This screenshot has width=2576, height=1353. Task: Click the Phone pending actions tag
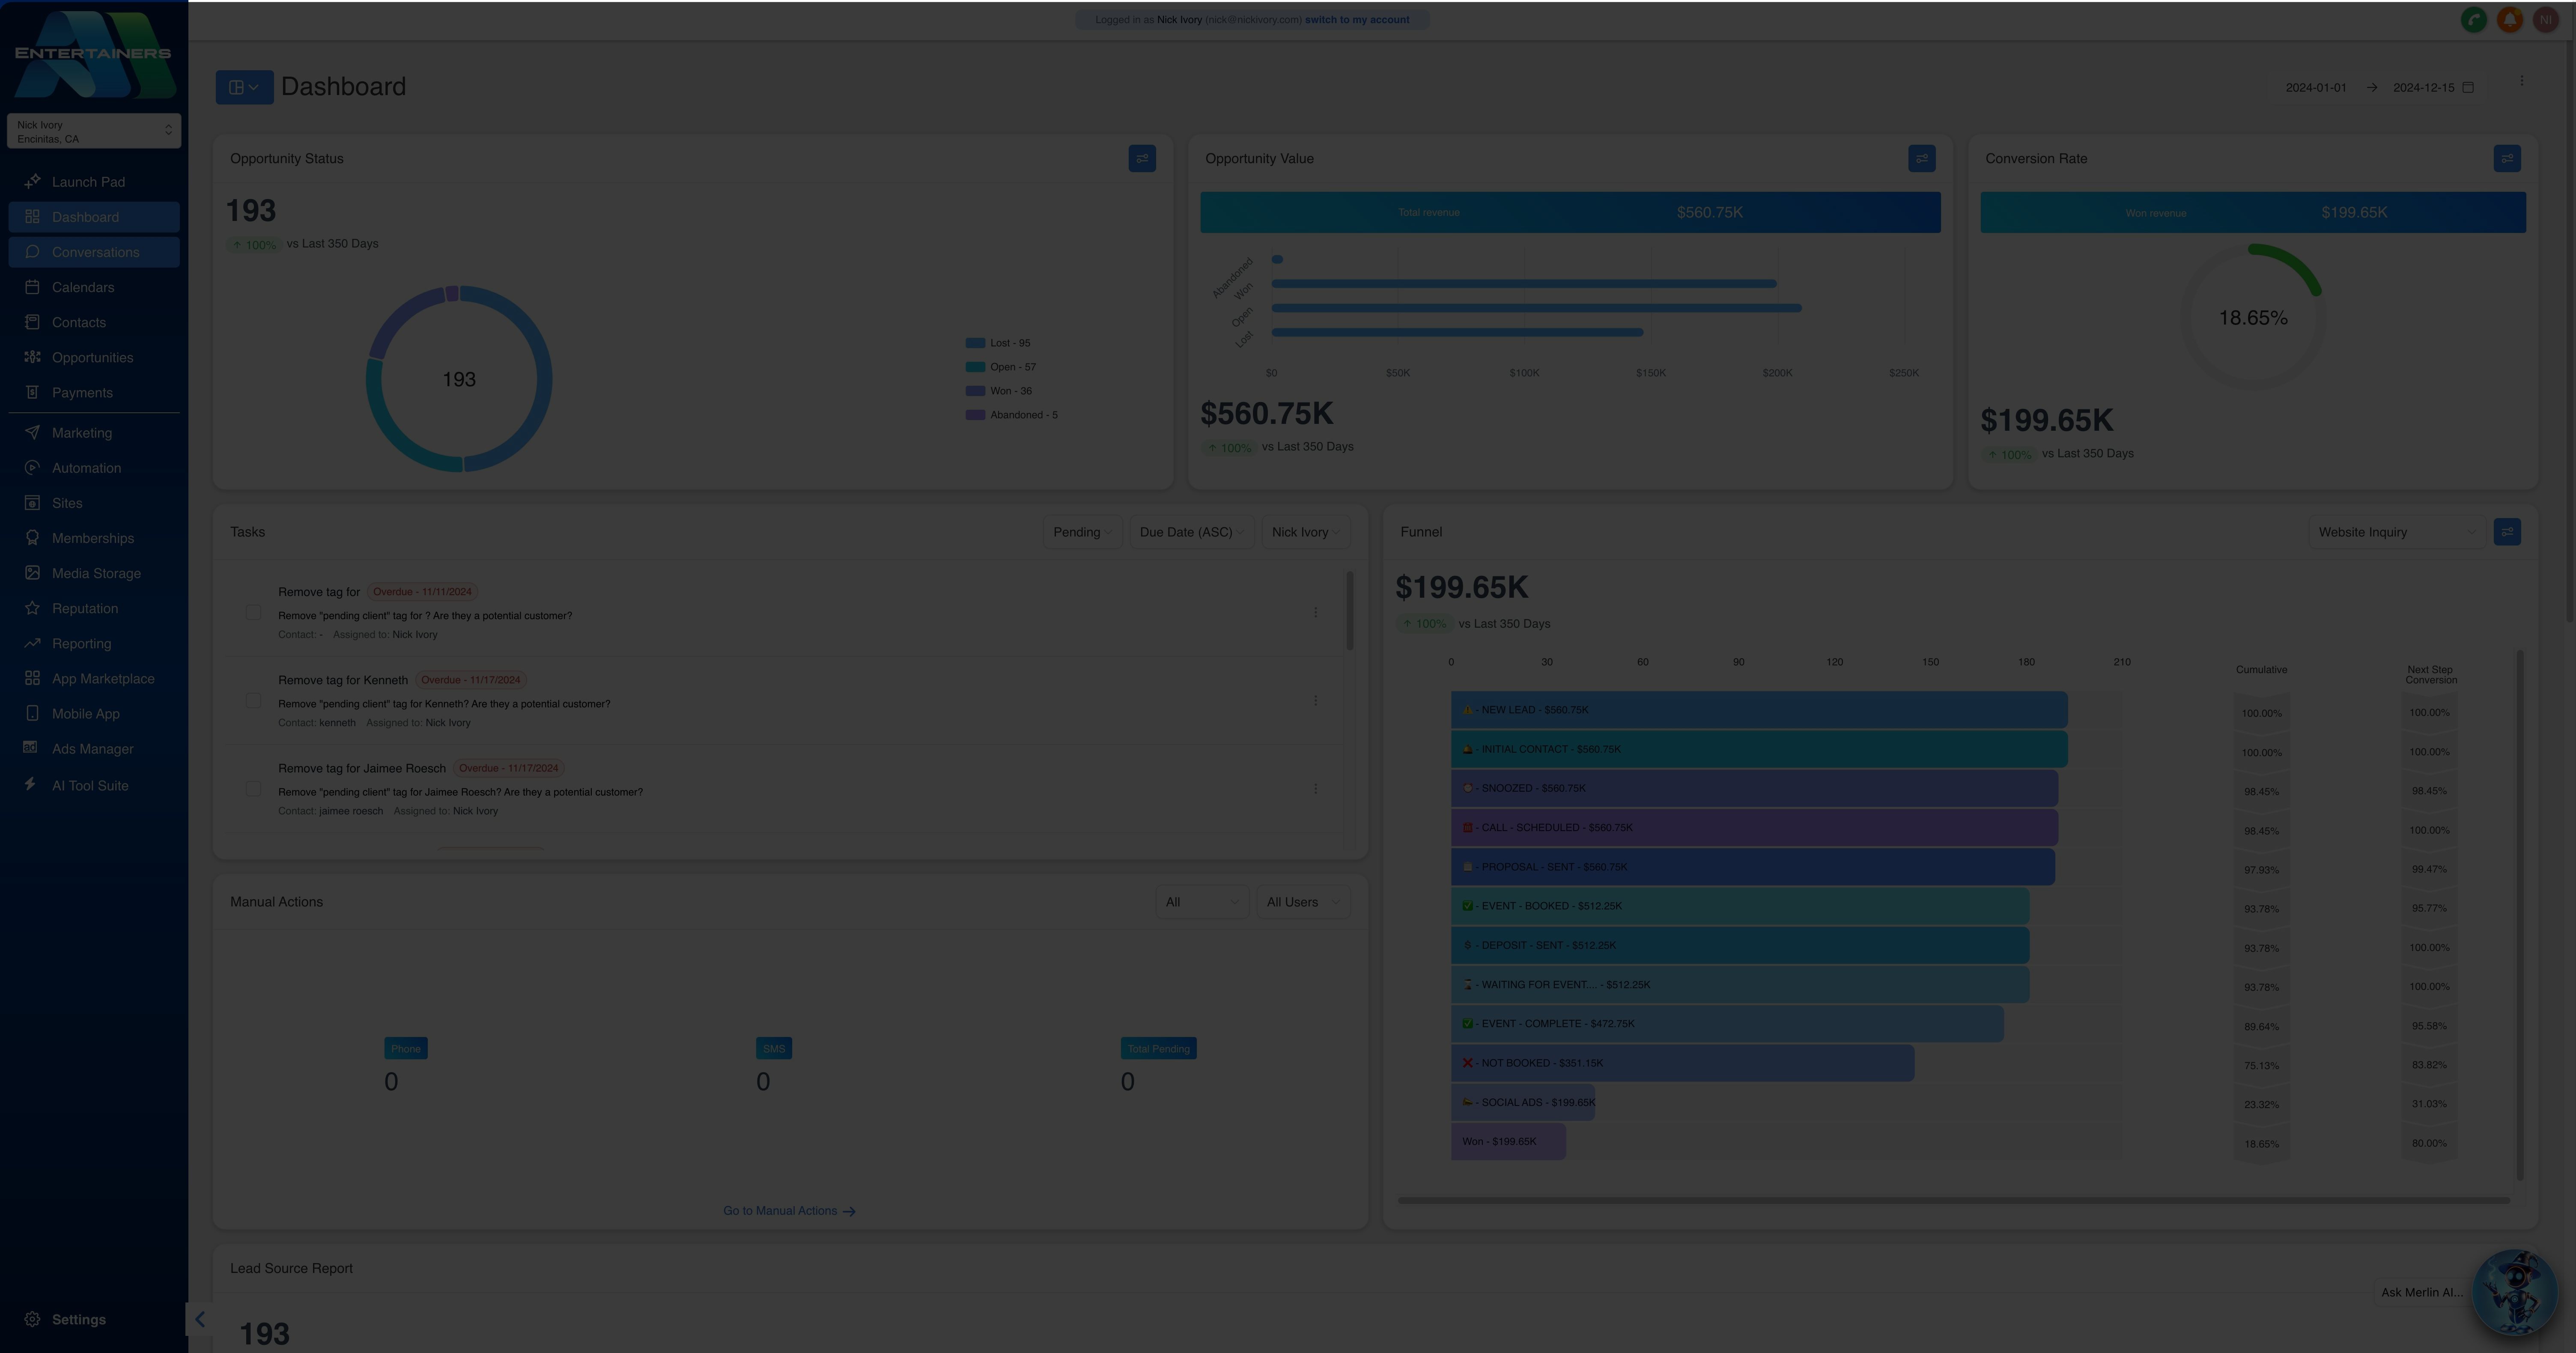(406, 1049)
